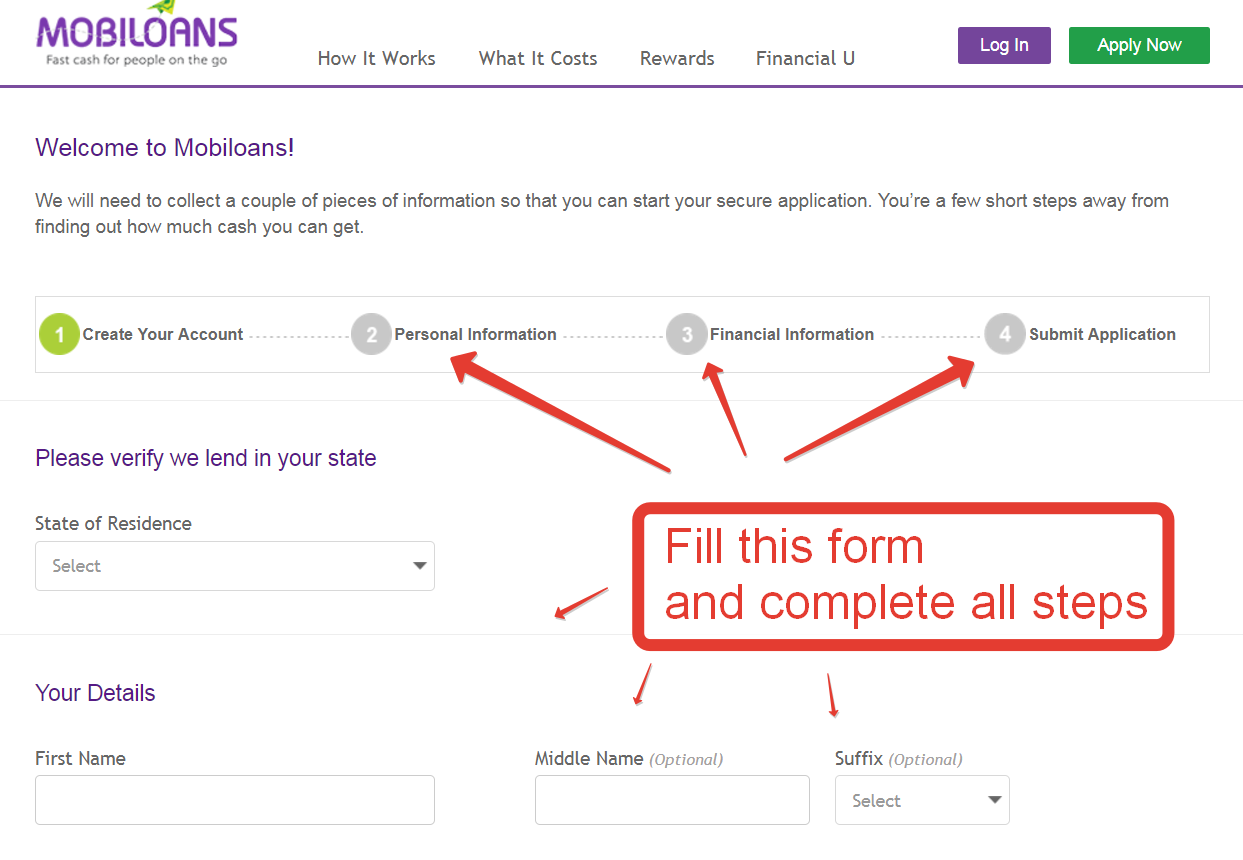Click step 2 circle icon

[x=371, y=334]
